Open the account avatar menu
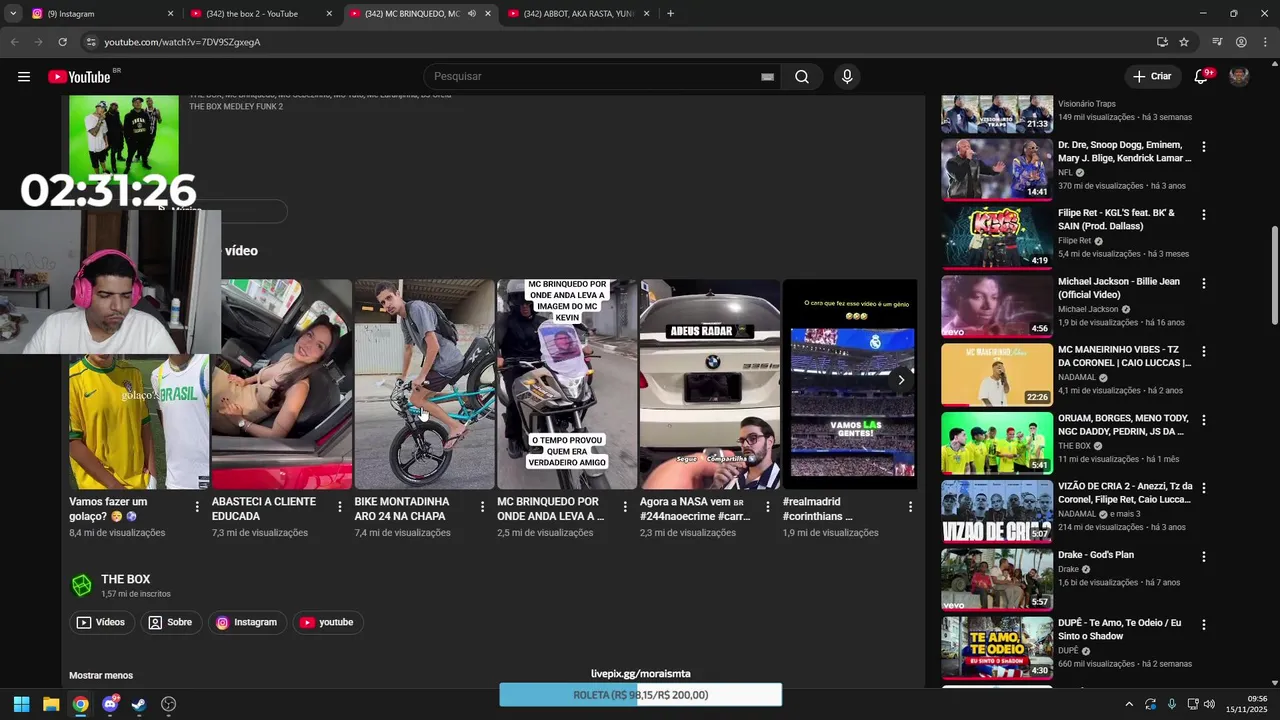 [1239, 77]
